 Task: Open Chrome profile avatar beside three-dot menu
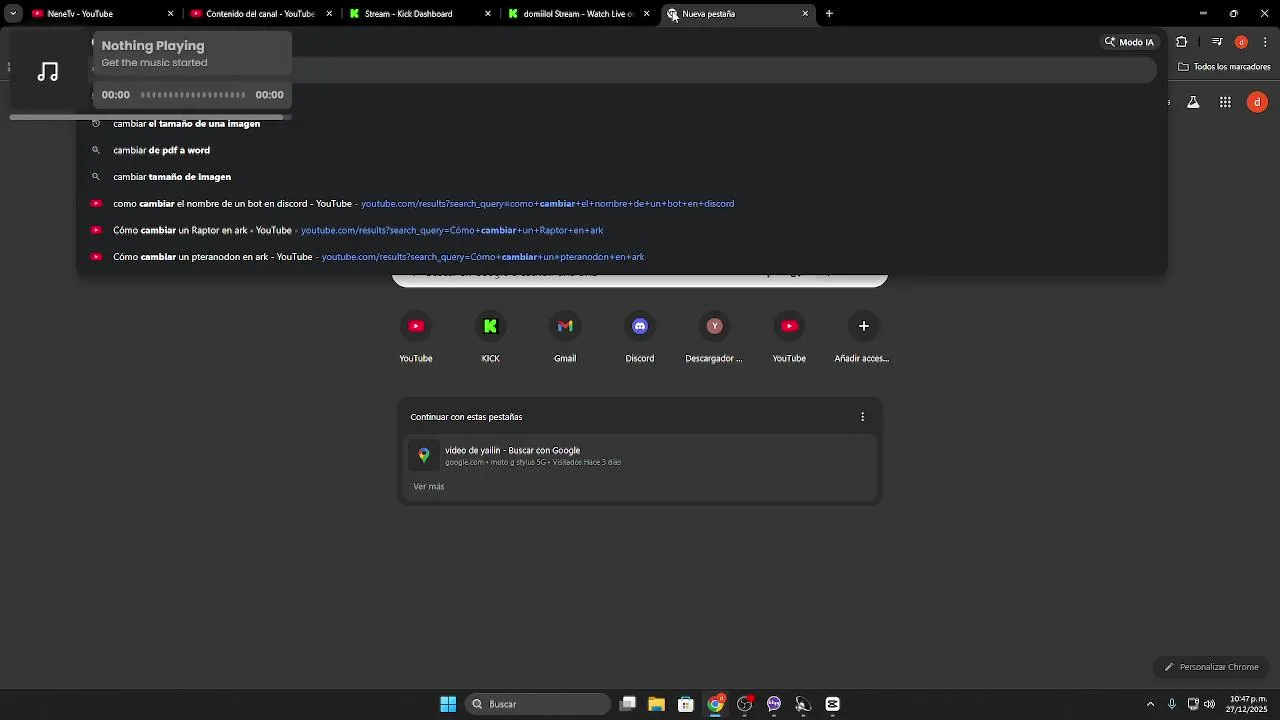point(1241,42)
